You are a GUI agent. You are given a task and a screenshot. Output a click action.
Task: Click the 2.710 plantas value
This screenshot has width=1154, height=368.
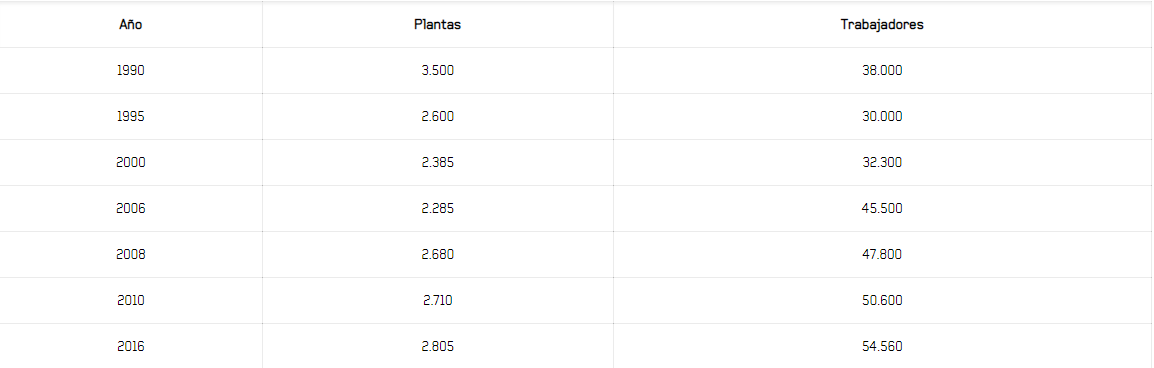437,301
